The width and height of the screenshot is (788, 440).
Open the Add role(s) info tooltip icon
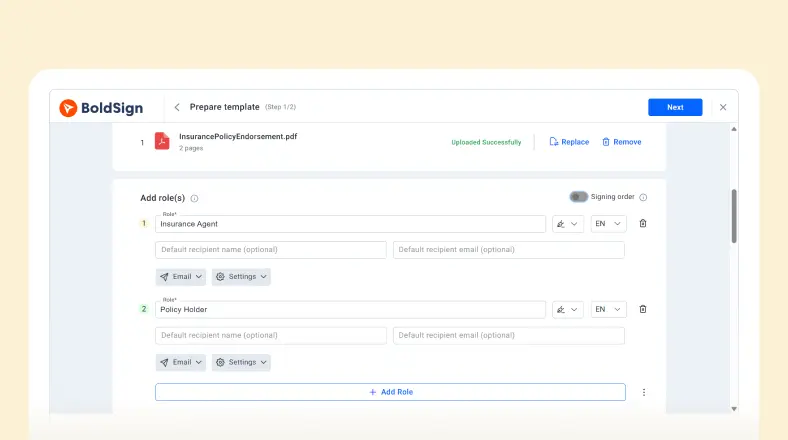194,198
